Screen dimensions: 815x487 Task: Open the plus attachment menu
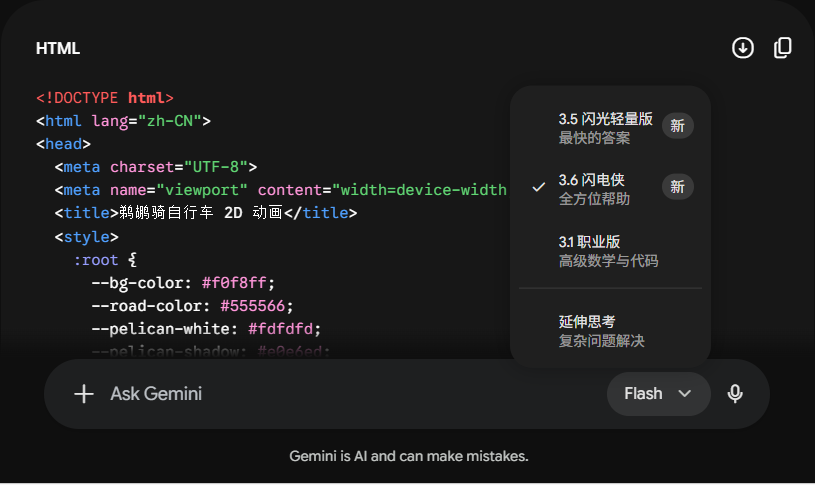click(x=84, y=394)
